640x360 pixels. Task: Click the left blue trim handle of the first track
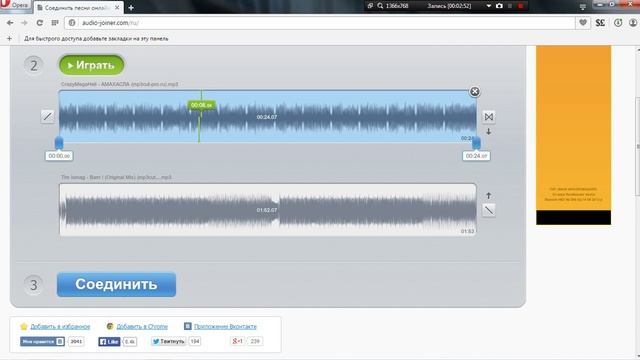tap(59, 143)
